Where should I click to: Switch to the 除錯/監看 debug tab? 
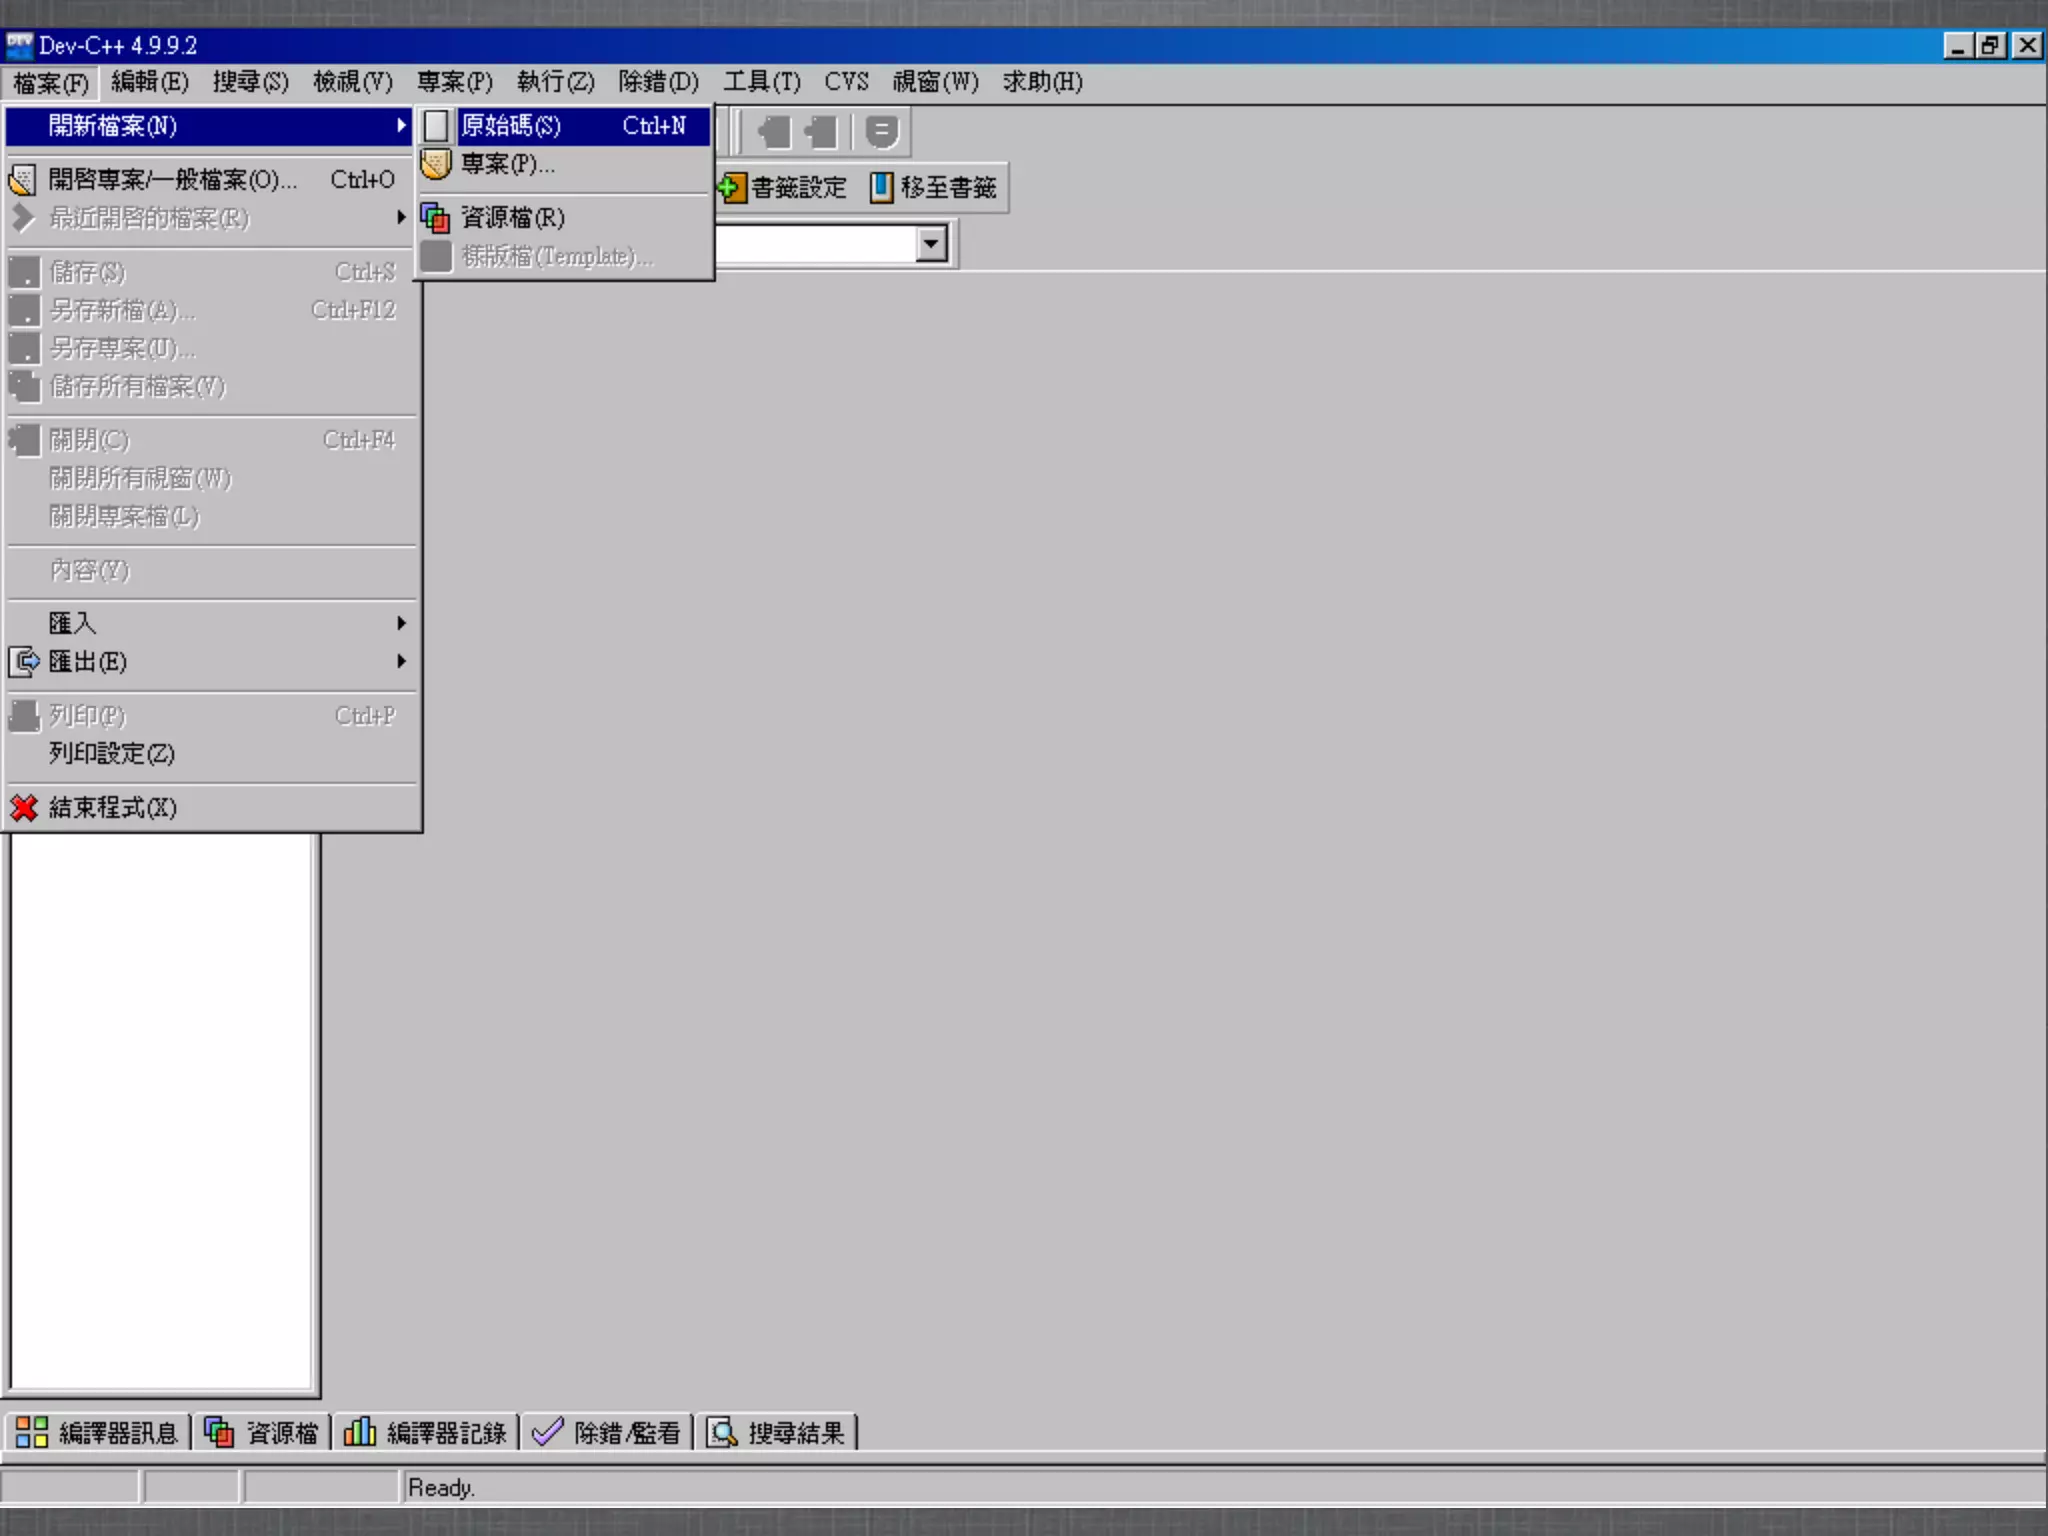pyautogui.click(x=607, y=1433)
